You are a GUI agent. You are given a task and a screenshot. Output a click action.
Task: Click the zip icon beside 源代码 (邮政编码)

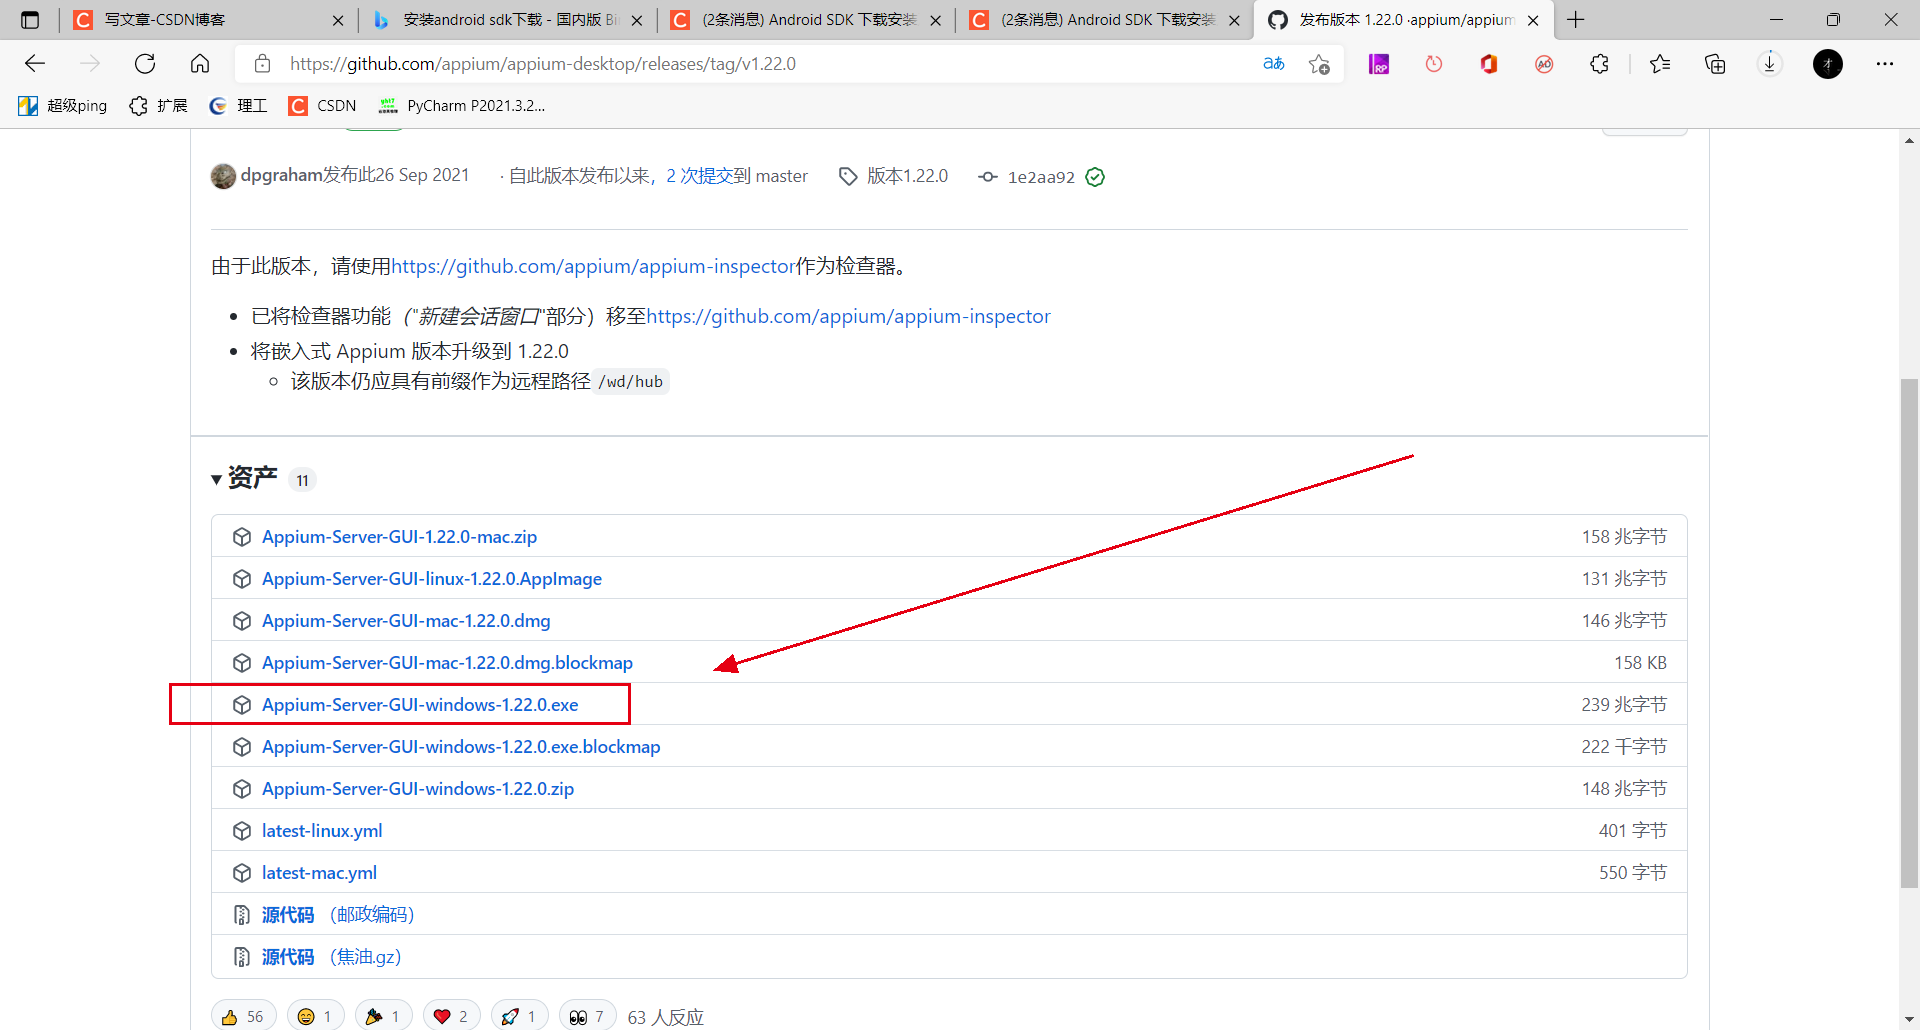241,915
